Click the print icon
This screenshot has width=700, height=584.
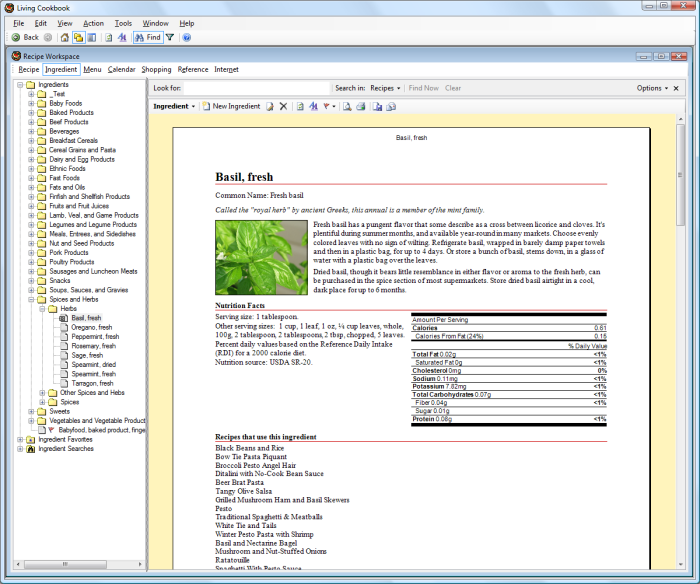coord(361,106)
